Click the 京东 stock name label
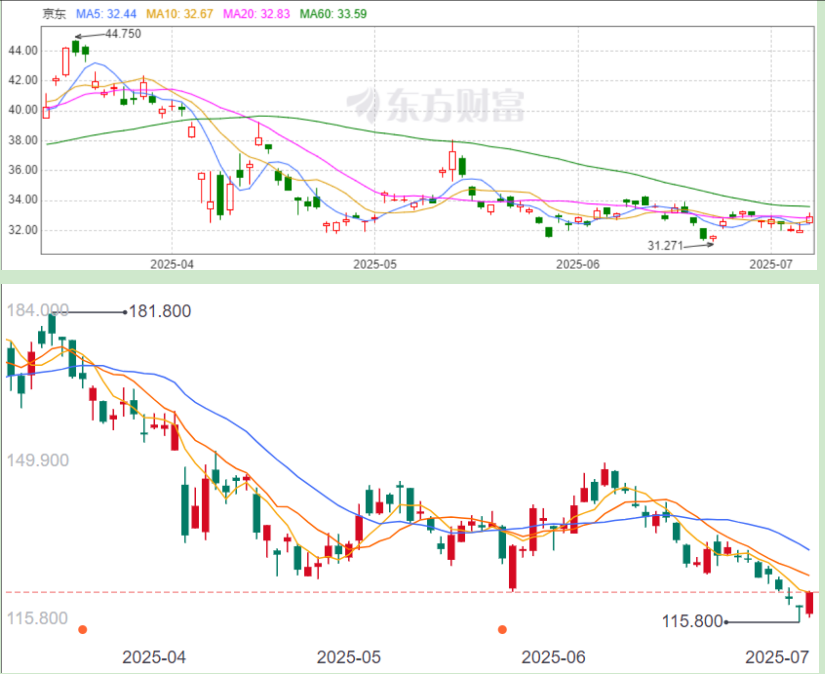Image resolution: width=825 pixels, height=674 pixels. tap(55, 14)
